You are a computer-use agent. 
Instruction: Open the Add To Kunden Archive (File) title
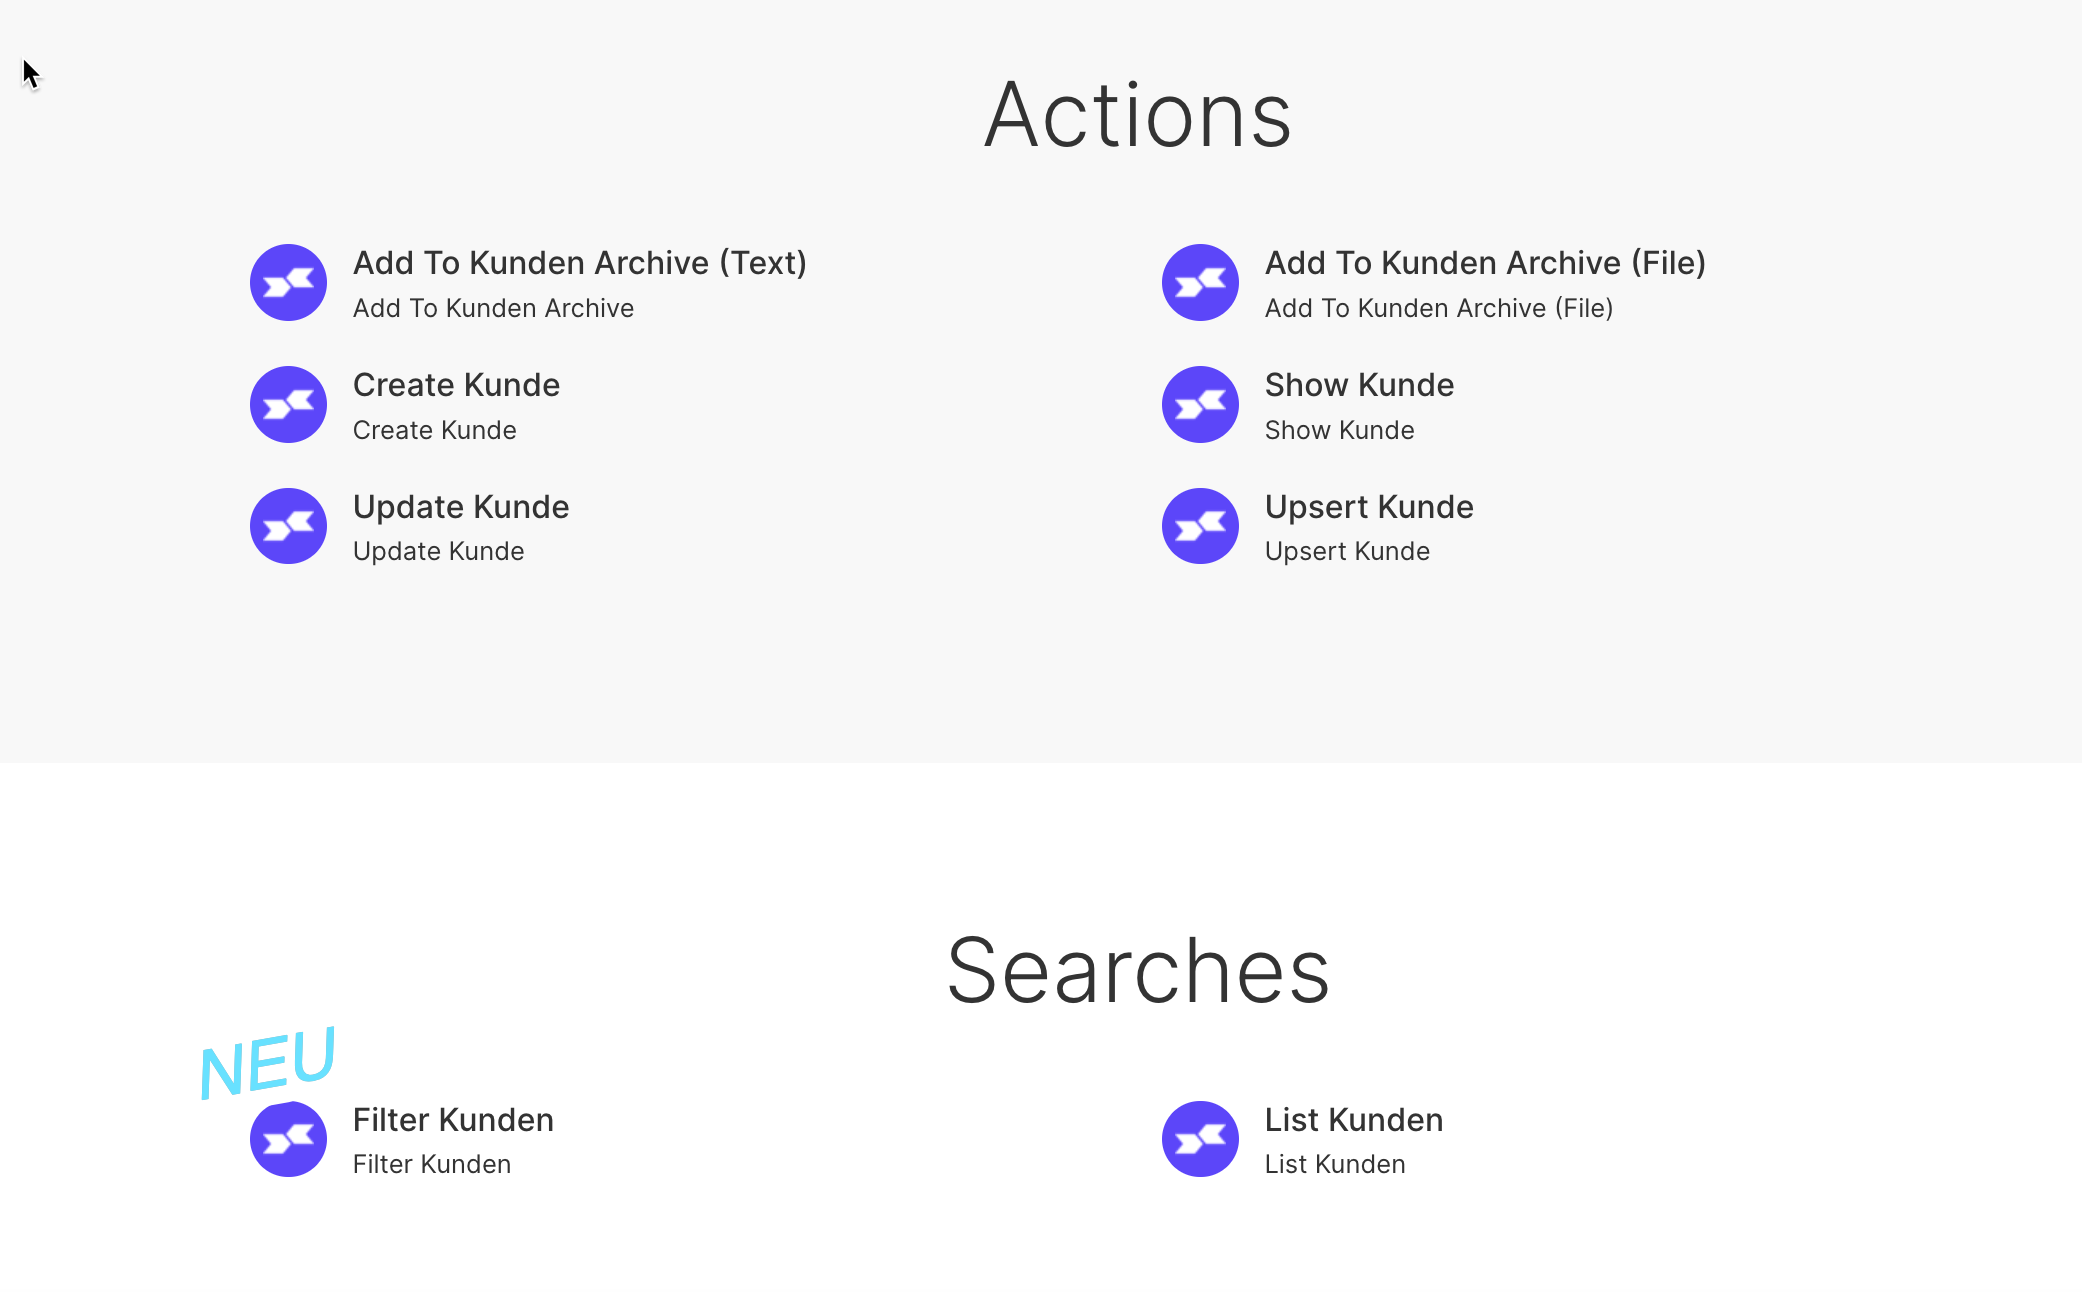pyautogui.click(x=1485, y=263)
